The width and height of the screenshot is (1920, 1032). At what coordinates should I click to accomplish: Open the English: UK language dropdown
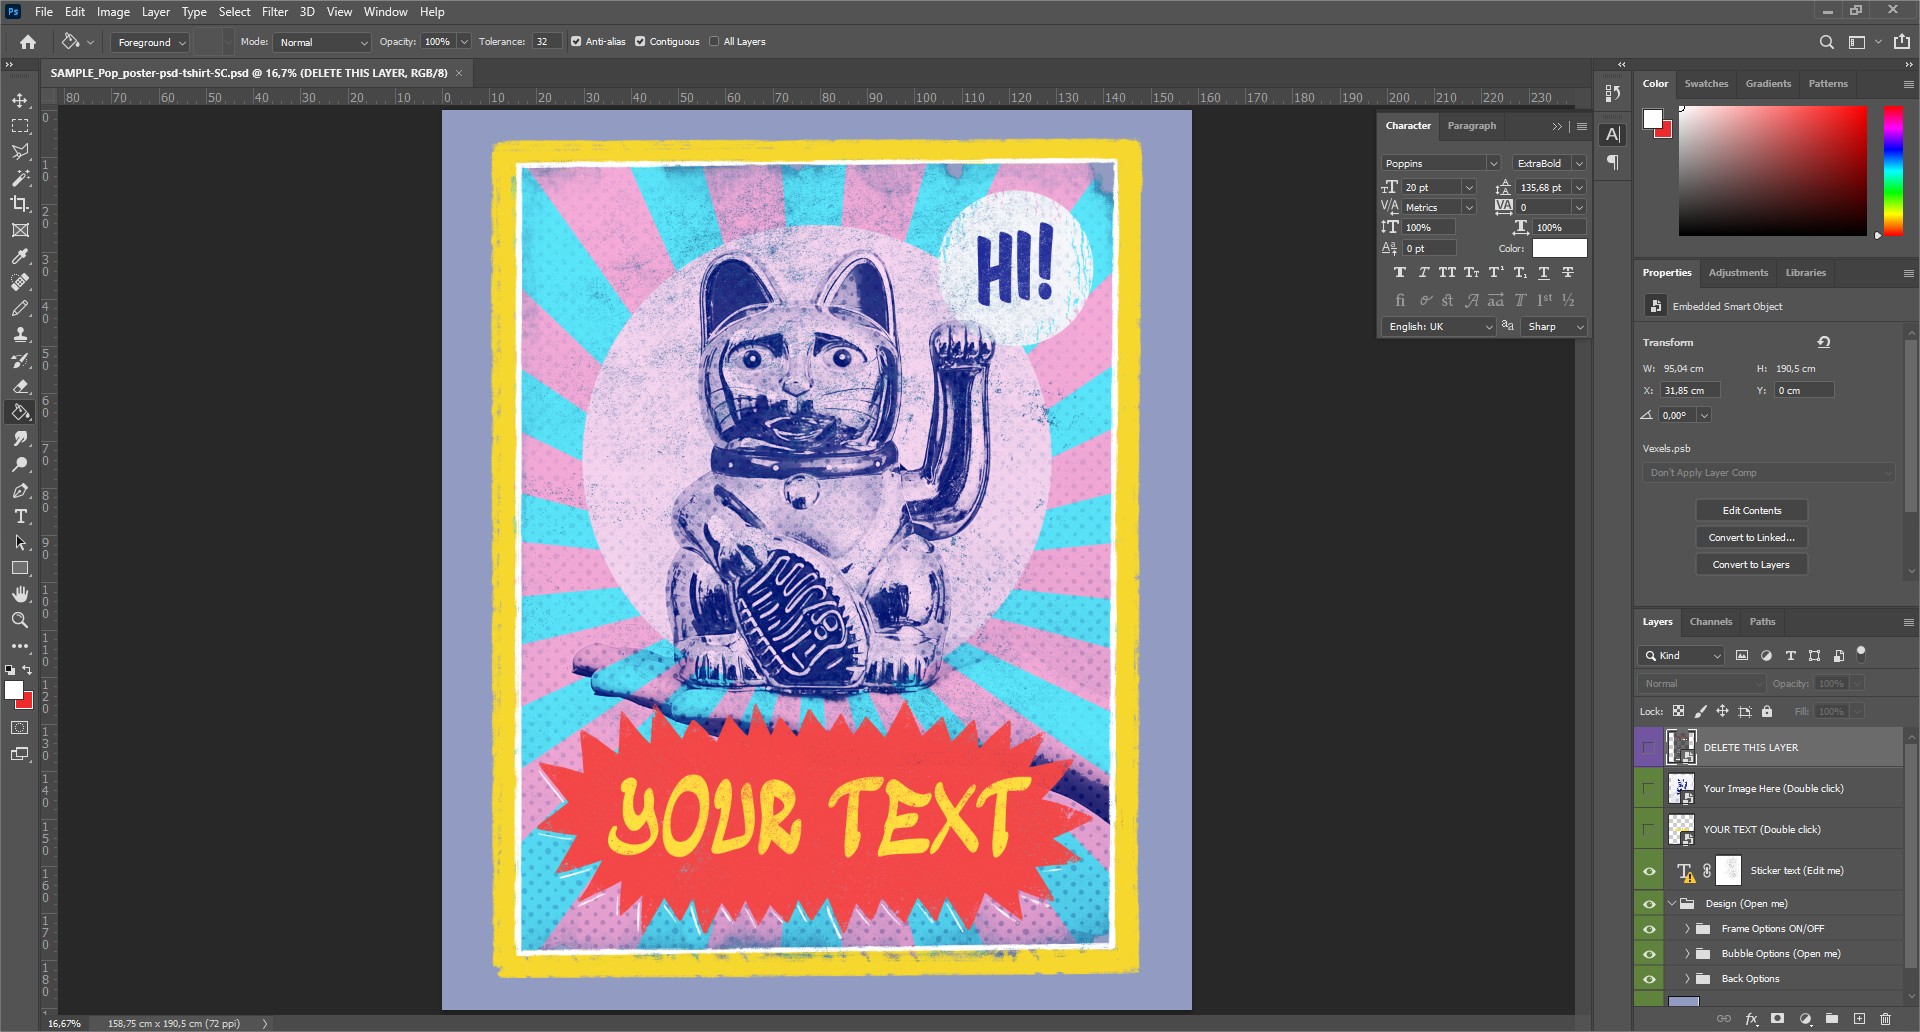pyautogui.click(x=1439, y=327)
